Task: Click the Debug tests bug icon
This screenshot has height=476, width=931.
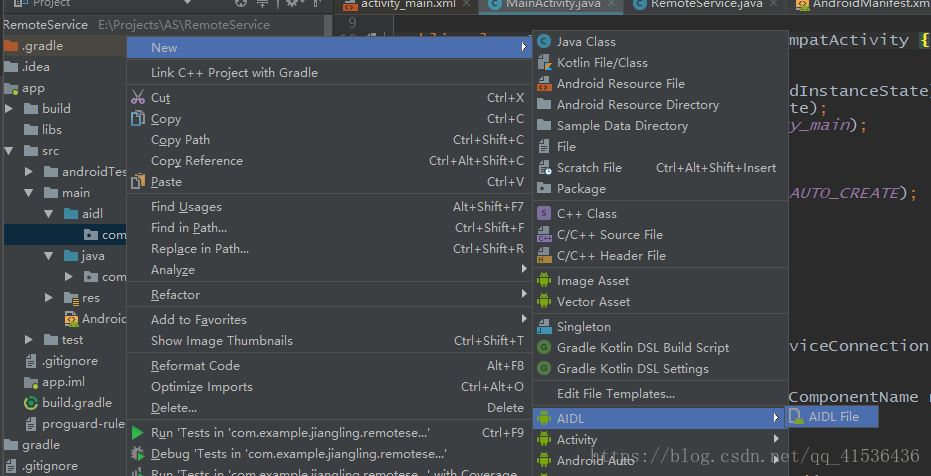Action: tap(138, 454)
